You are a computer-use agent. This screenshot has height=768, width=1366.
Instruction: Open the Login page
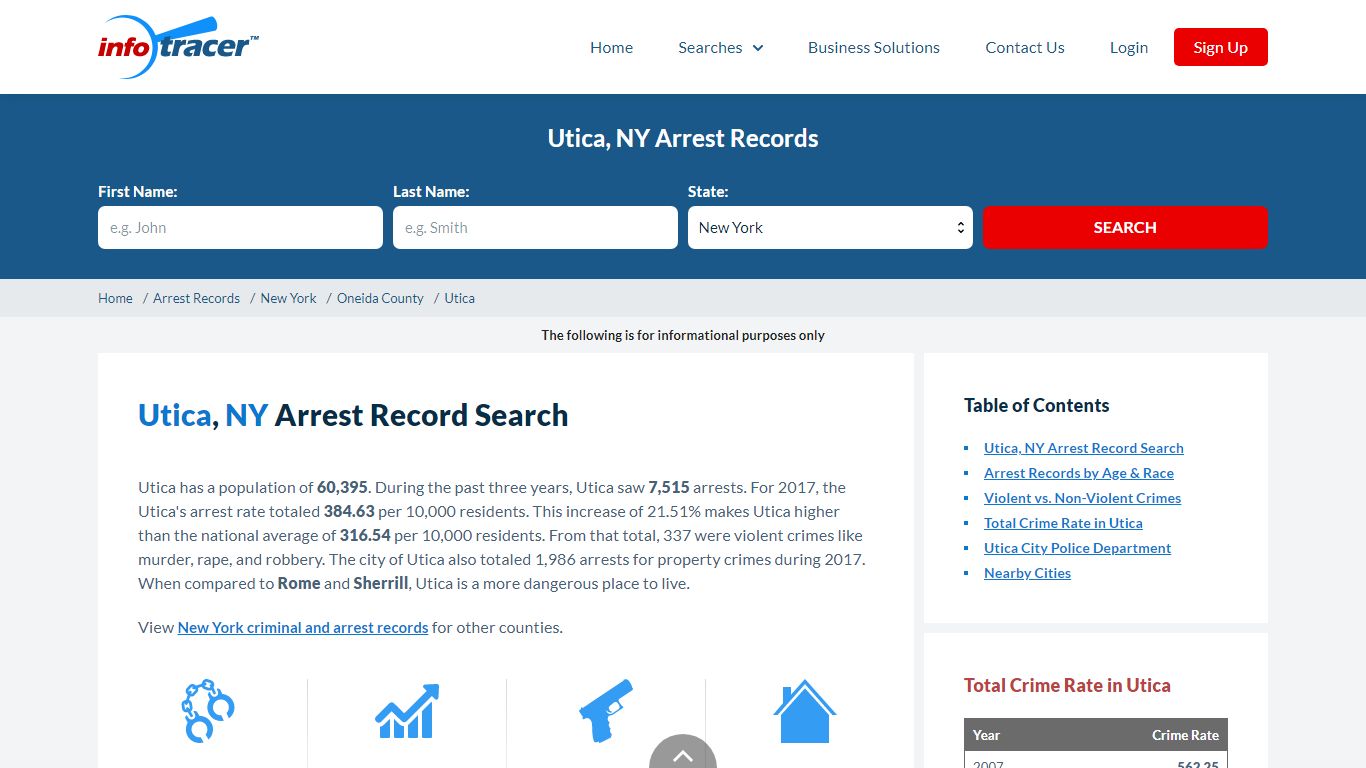point(1129,47)
